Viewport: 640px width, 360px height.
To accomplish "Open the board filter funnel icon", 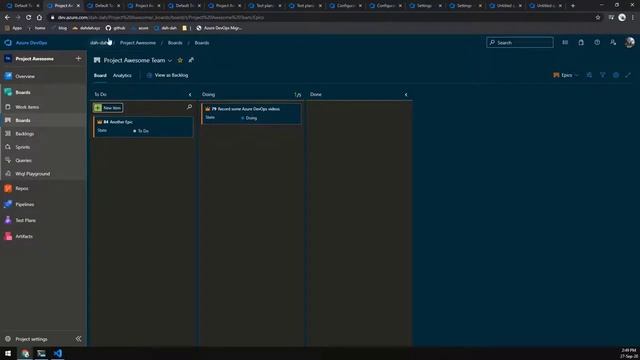I will click(602, 75).
